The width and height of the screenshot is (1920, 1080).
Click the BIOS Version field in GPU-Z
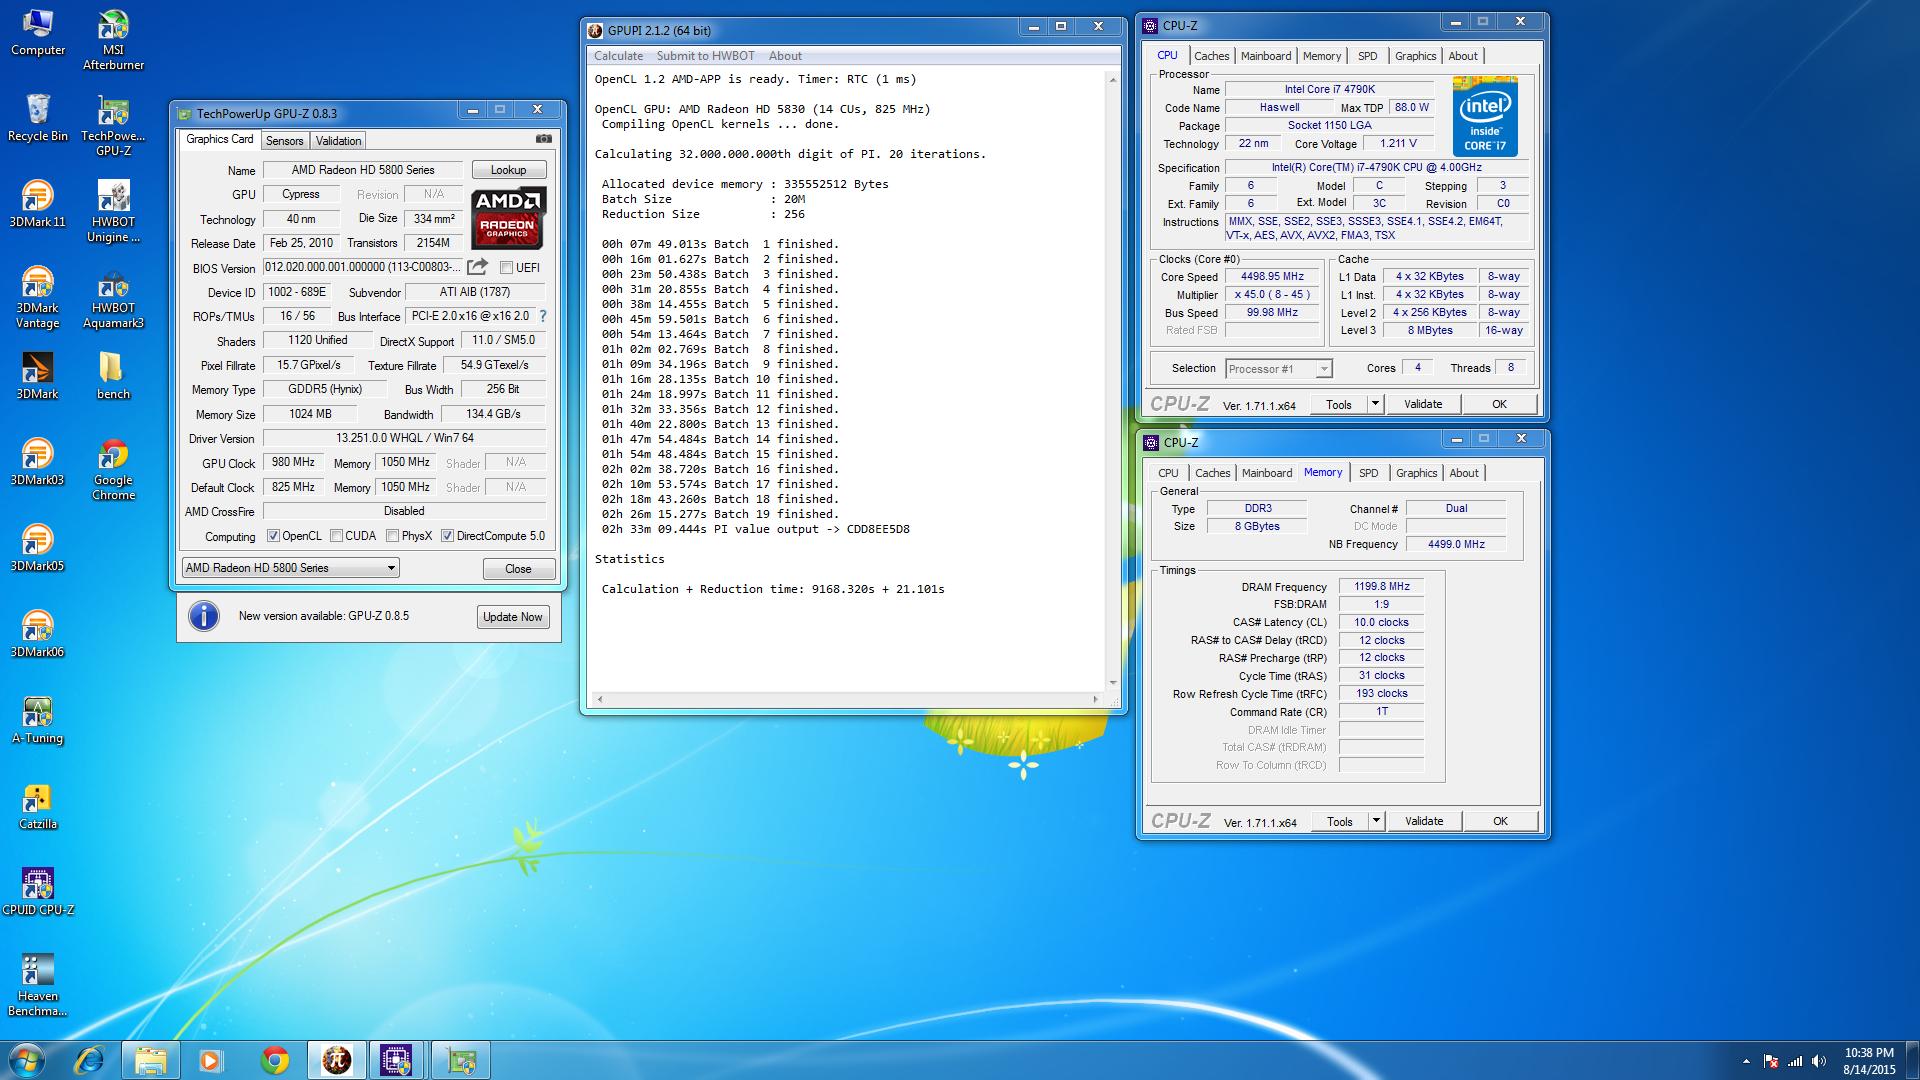(363, 268)
